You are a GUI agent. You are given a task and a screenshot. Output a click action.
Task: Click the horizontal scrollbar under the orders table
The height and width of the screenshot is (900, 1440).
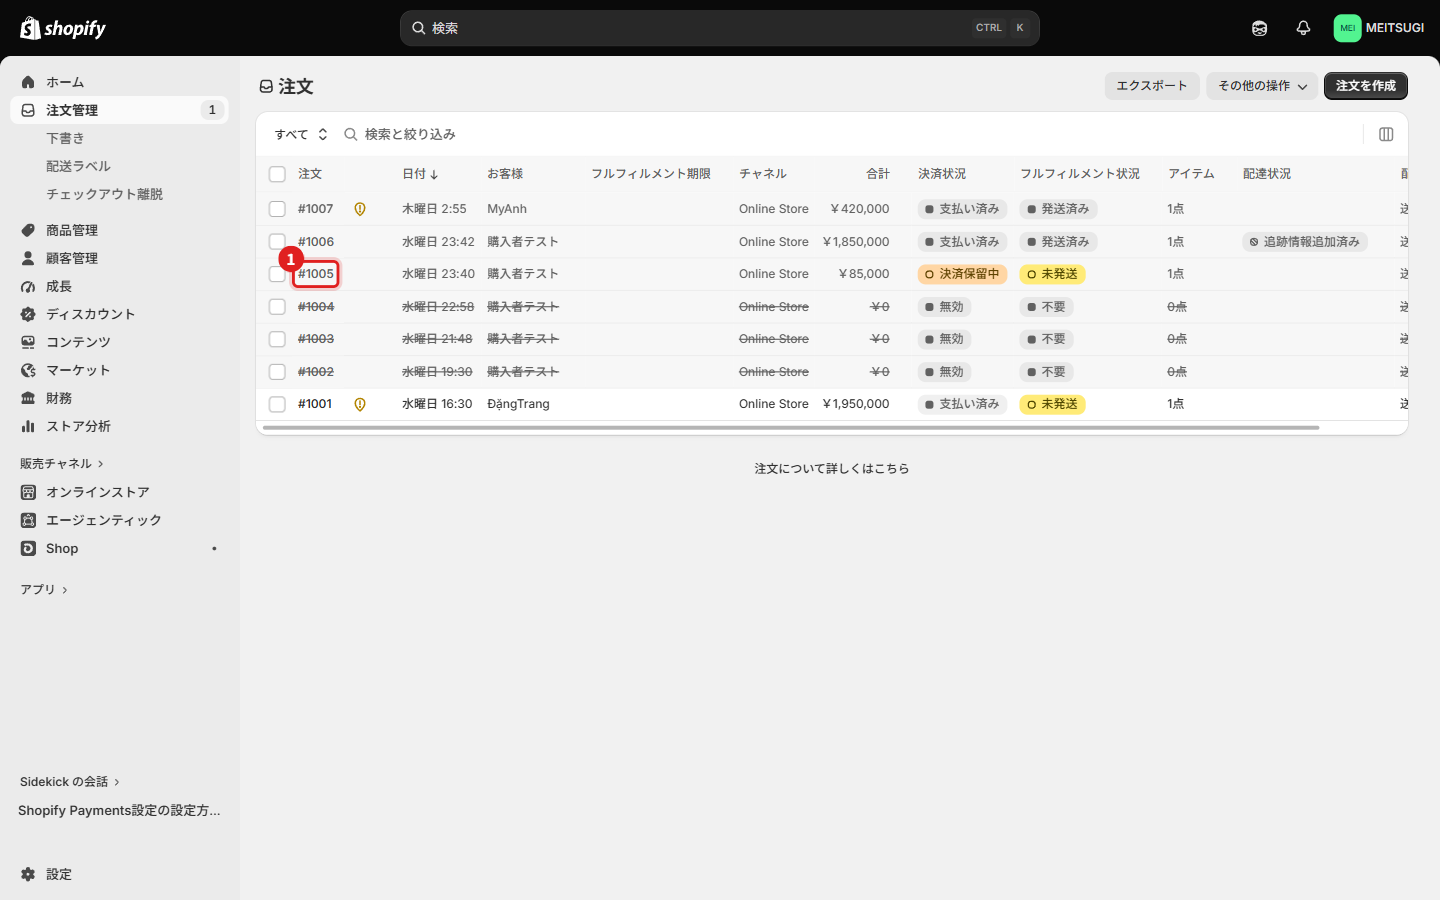coord(791,428)
